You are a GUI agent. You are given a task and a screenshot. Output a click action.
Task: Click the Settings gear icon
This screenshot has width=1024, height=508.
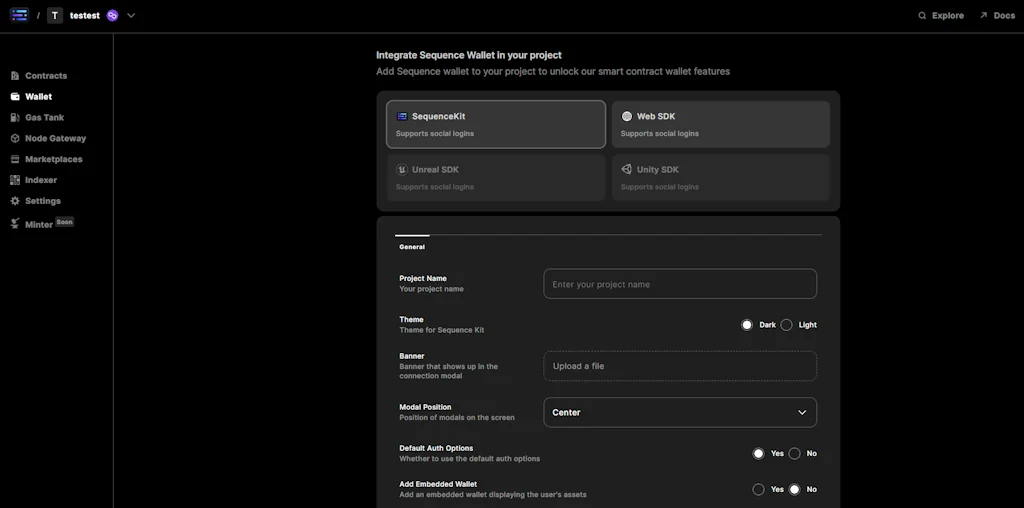click(15, 201)
